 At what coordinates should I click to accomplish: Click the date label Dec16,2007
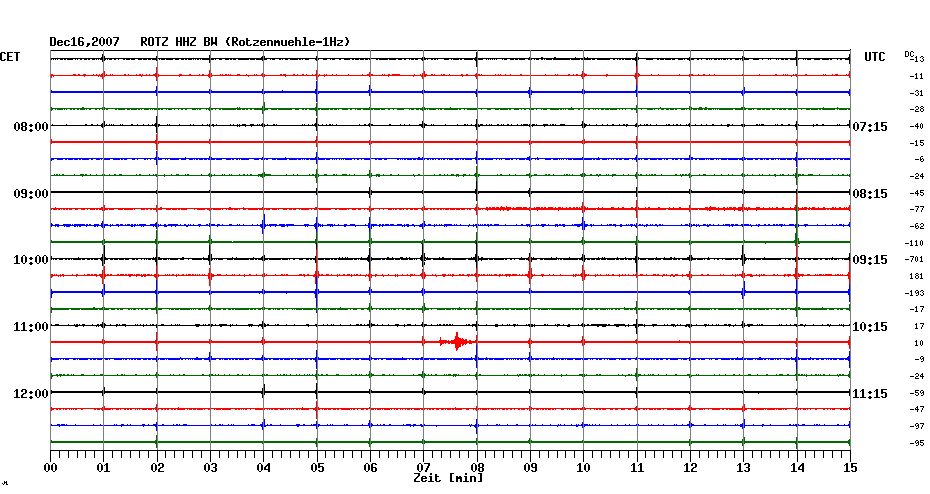pyautogui.click(x=84, y=42)
